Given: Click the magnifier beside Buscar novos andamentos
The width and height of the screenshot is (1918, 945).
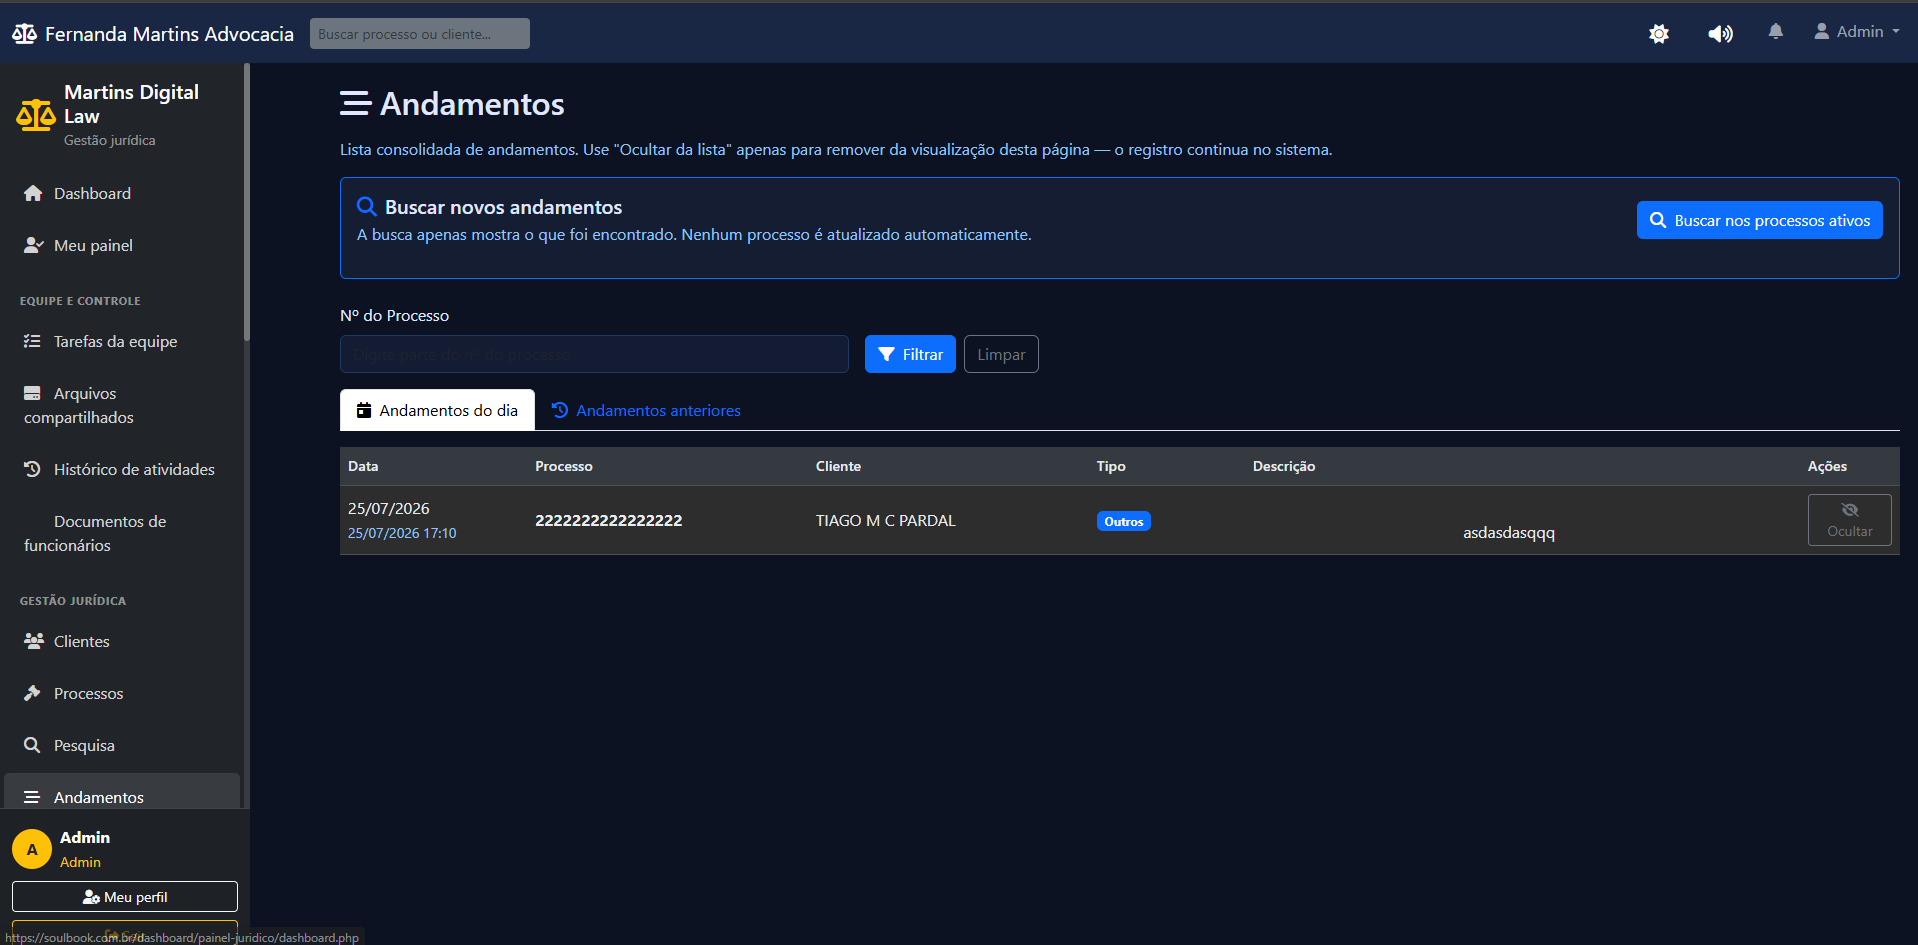Looking at the screenshot, I should [x=367, y=206].
